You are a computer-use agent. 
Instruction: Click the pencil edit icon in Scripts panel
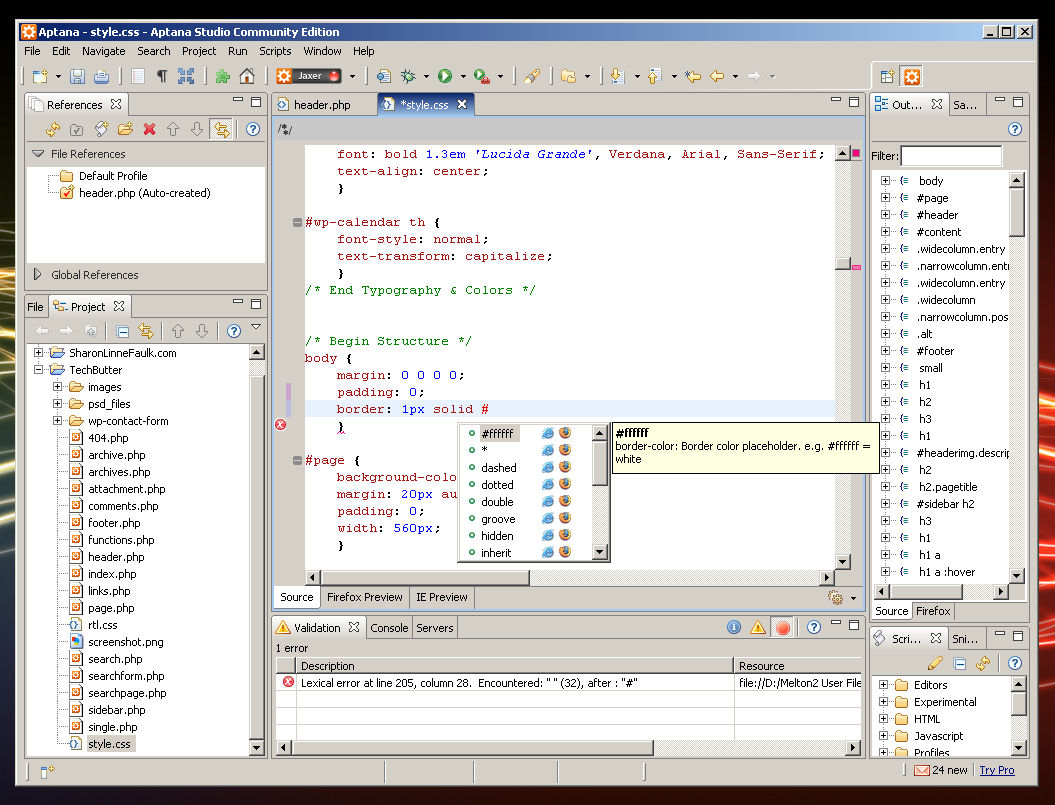(x=935, y=663)
